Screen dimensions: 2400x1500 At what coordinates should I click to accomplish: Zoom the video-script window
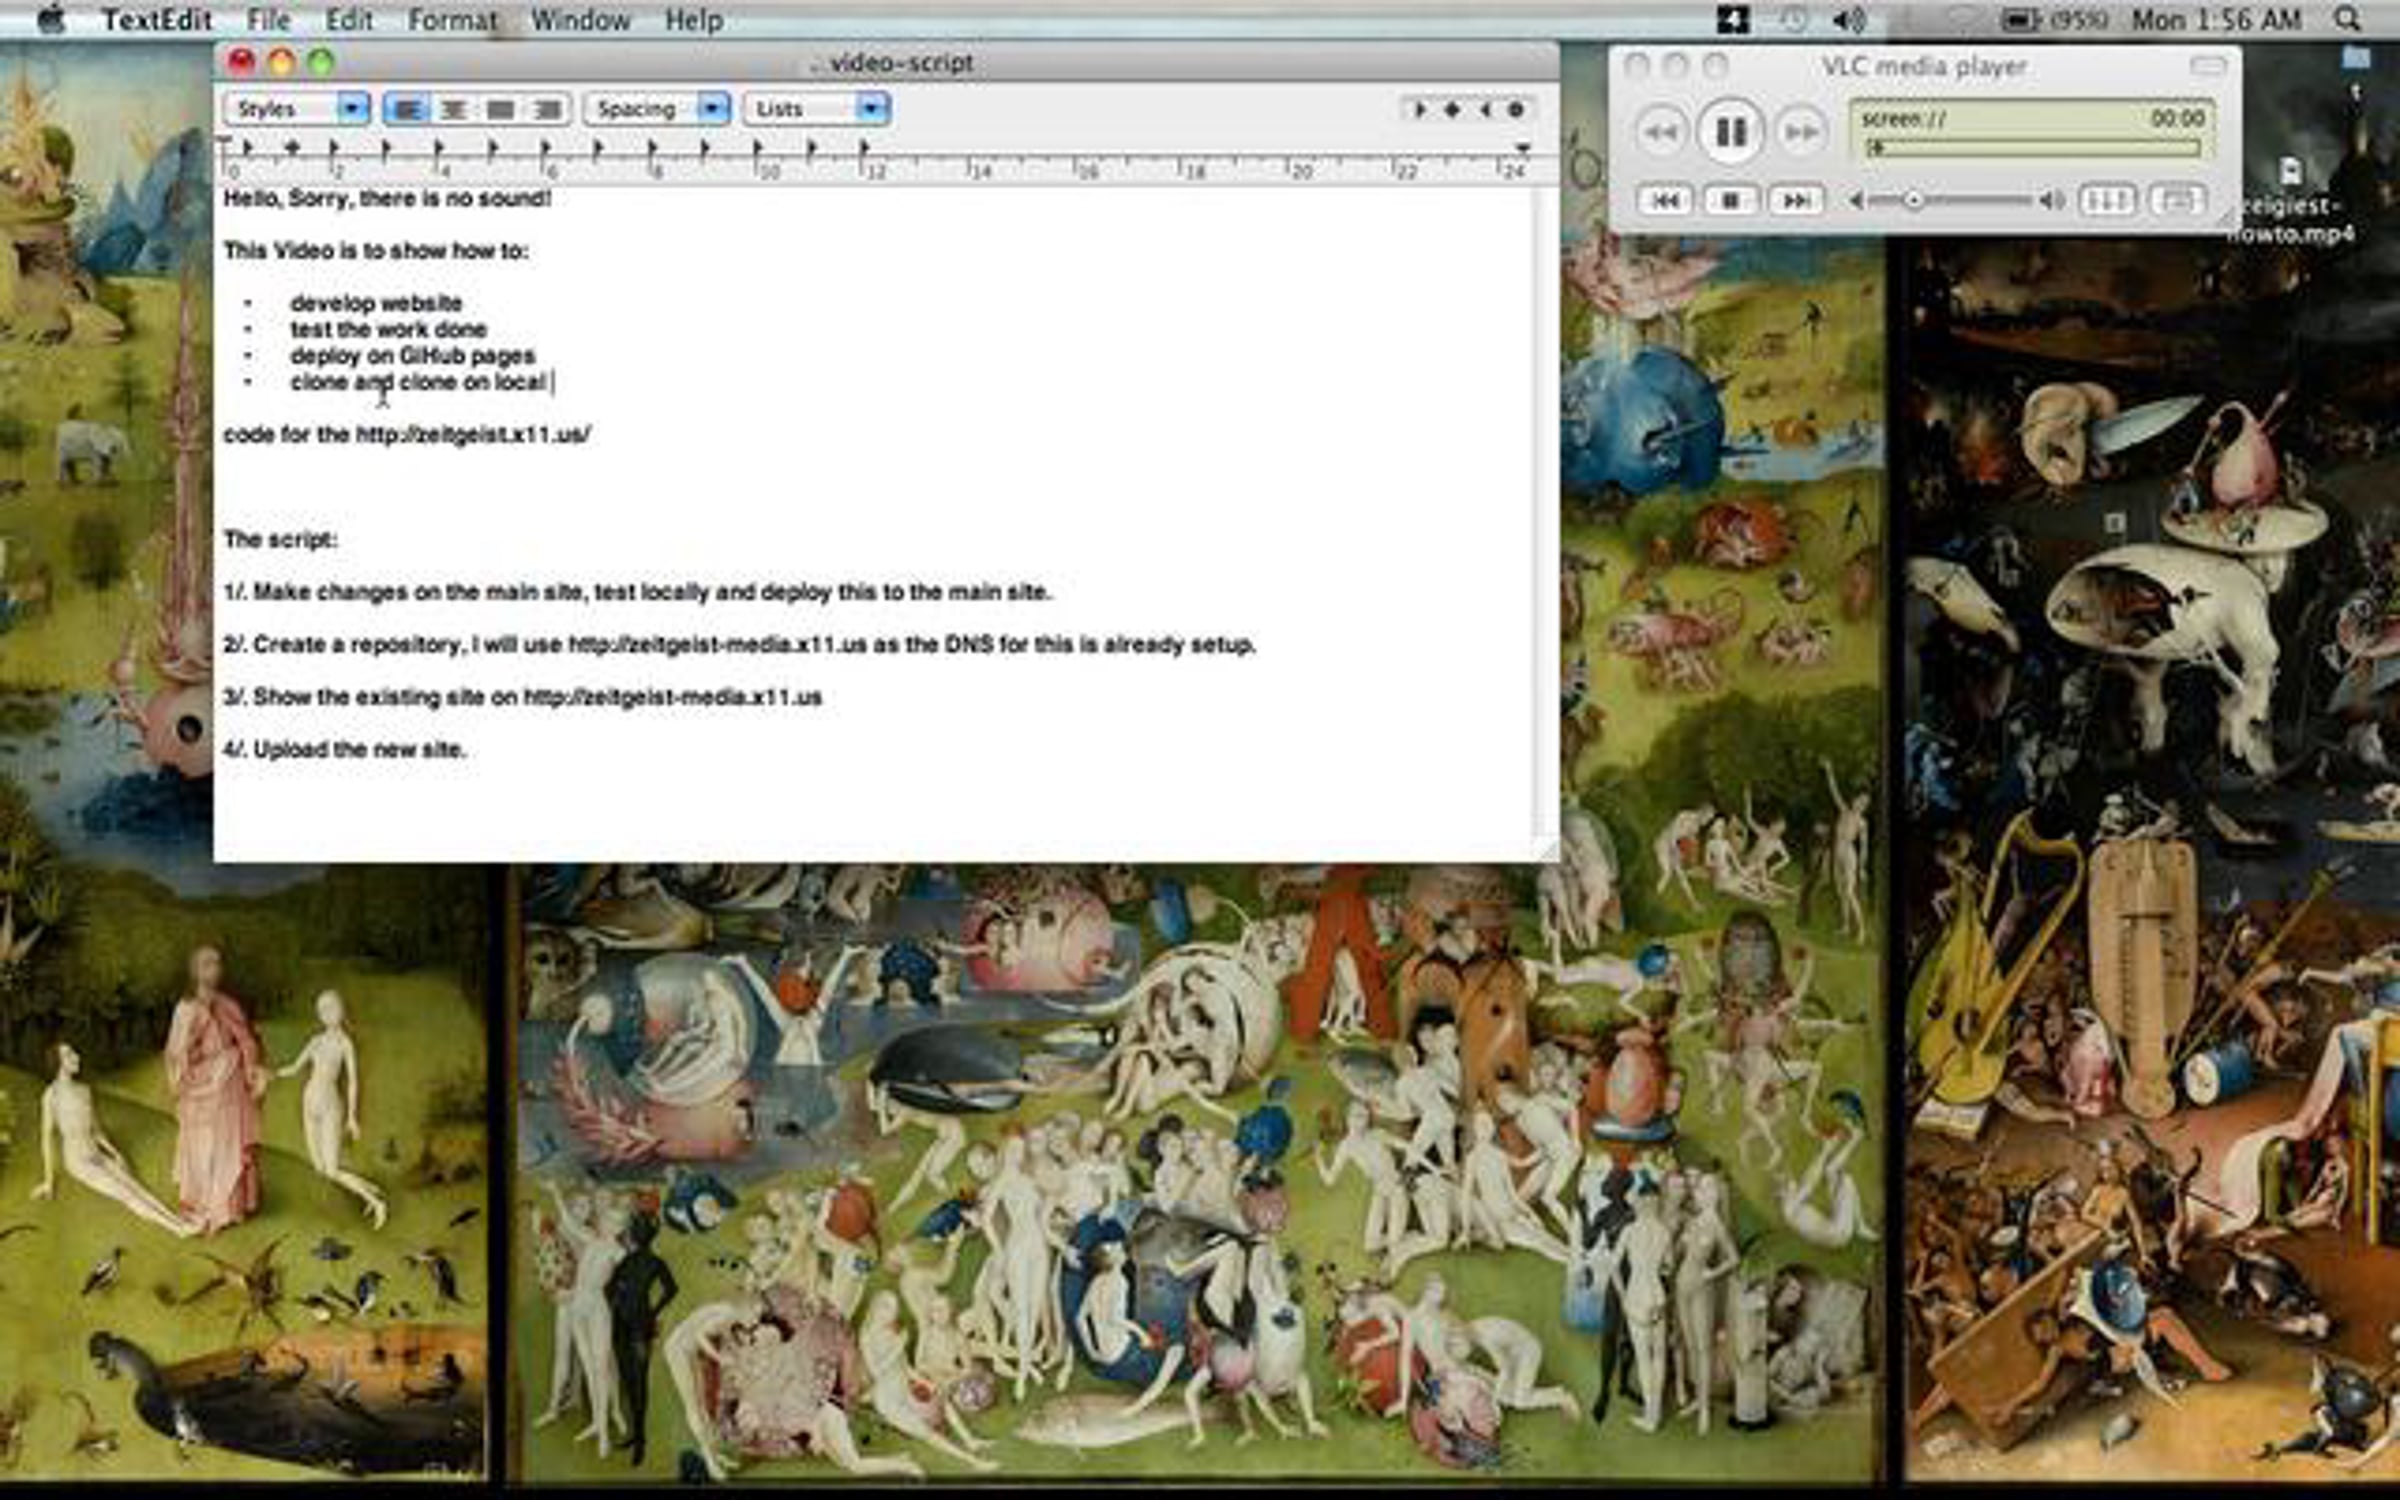pyautogui.click(x=321, y=63)
